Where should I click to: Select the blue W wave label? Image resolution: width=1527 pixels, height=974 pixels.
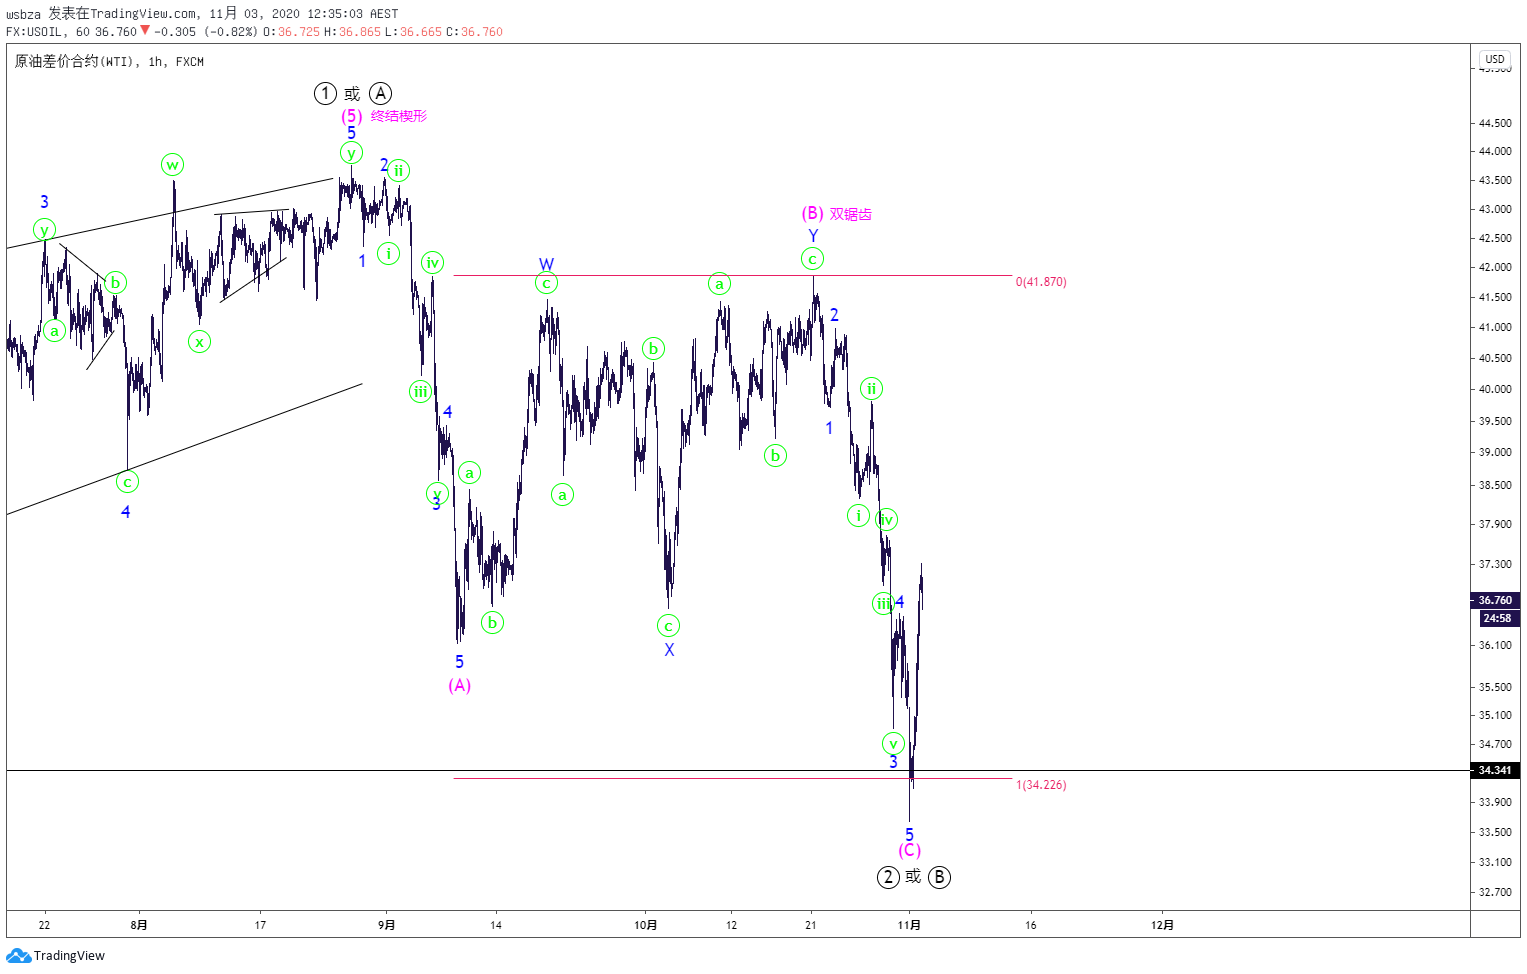point(546,265)
